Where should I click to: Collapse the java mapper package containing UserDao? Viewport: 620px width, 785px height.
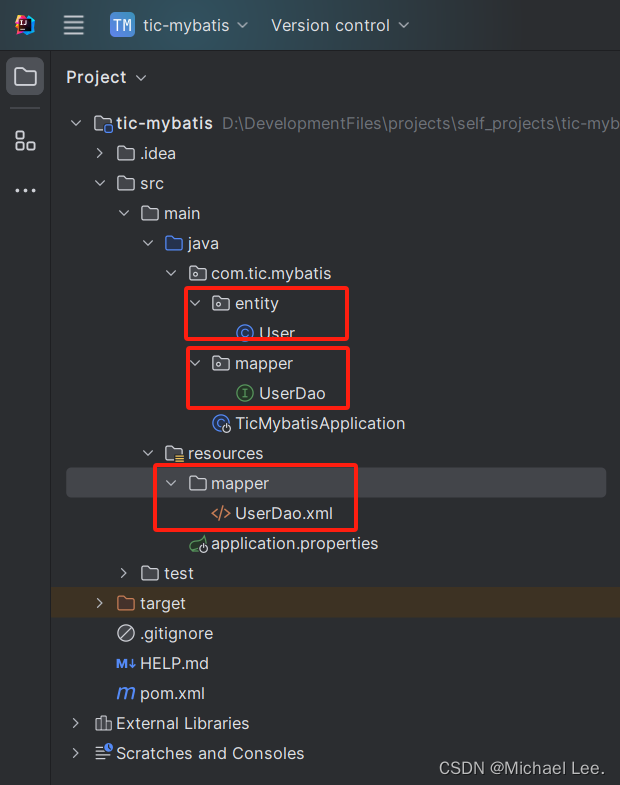[196, 363]
